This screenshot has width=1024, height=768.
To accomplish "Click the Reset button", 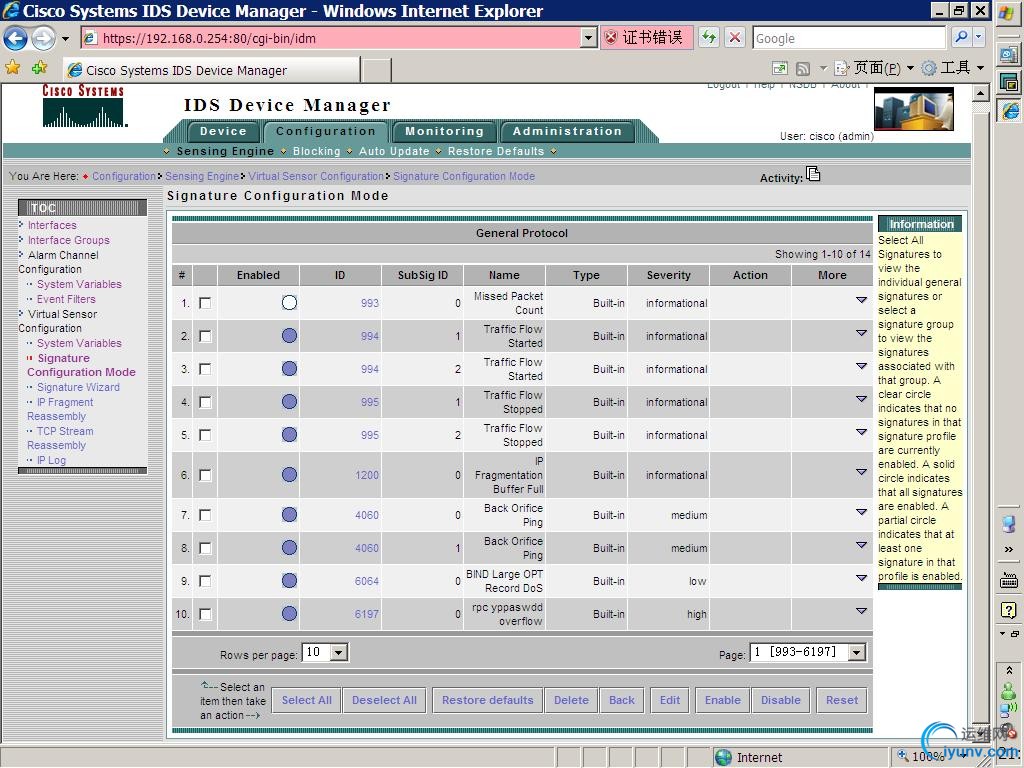I will [x=841, y=700].
